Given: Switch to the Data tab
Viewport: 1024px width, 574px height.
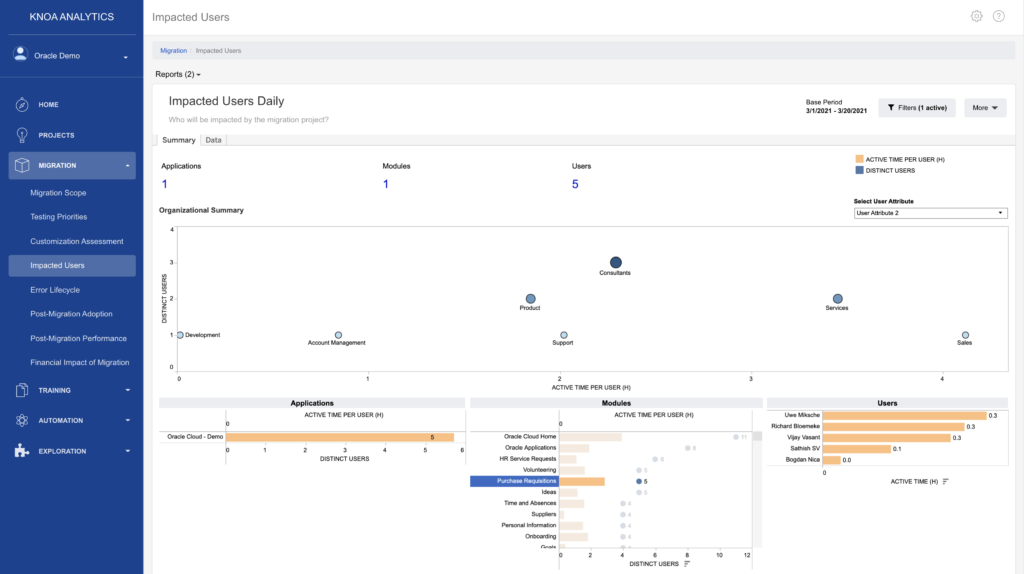Looking at the screenshot, I should pos(214,140).
